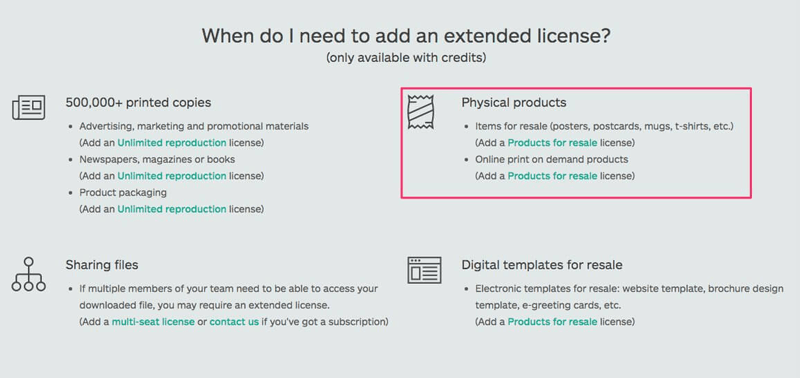
Task: Select the 'Sharing files' heading
Action: click(x=102, y=265)
